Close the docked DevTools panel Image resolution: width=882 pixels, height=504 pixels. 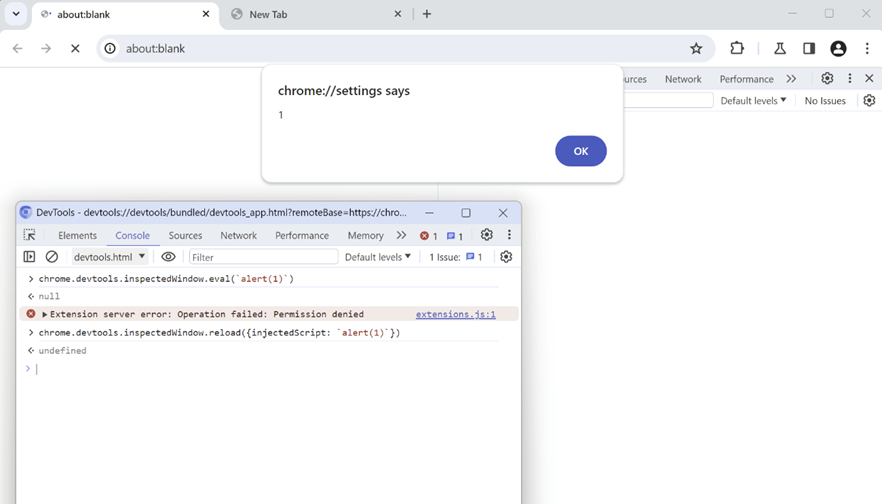tap(869, 78)
